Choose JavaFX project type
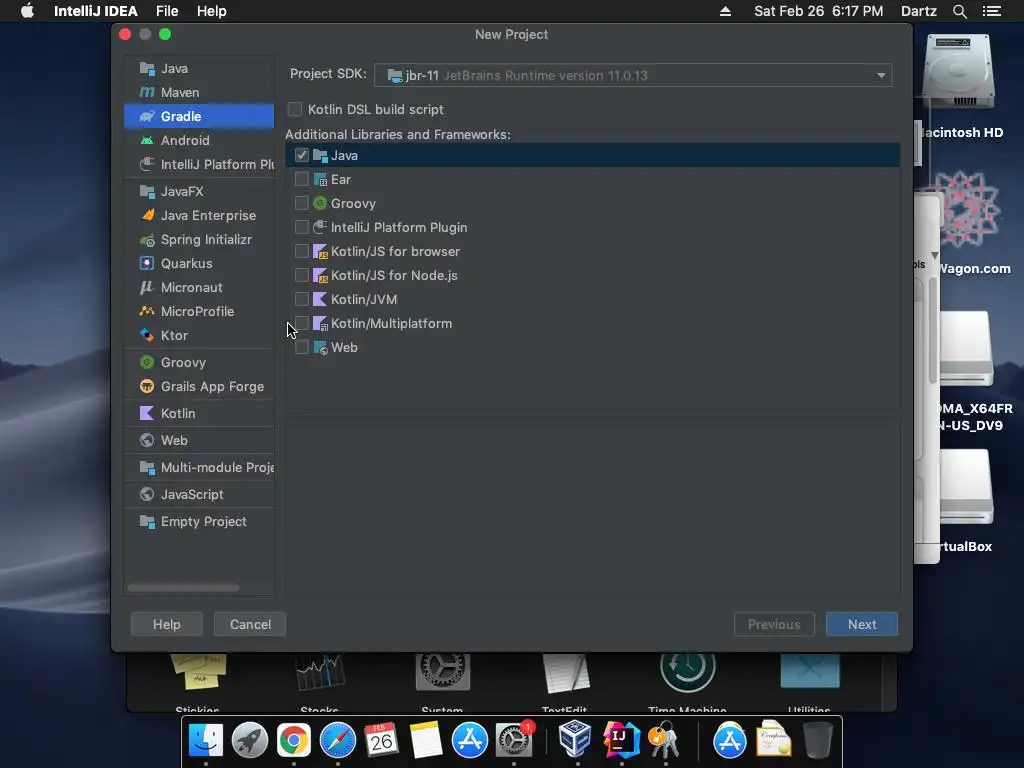Image resolution: width=1024 pixels, height=768 pixels. [199, 191]
